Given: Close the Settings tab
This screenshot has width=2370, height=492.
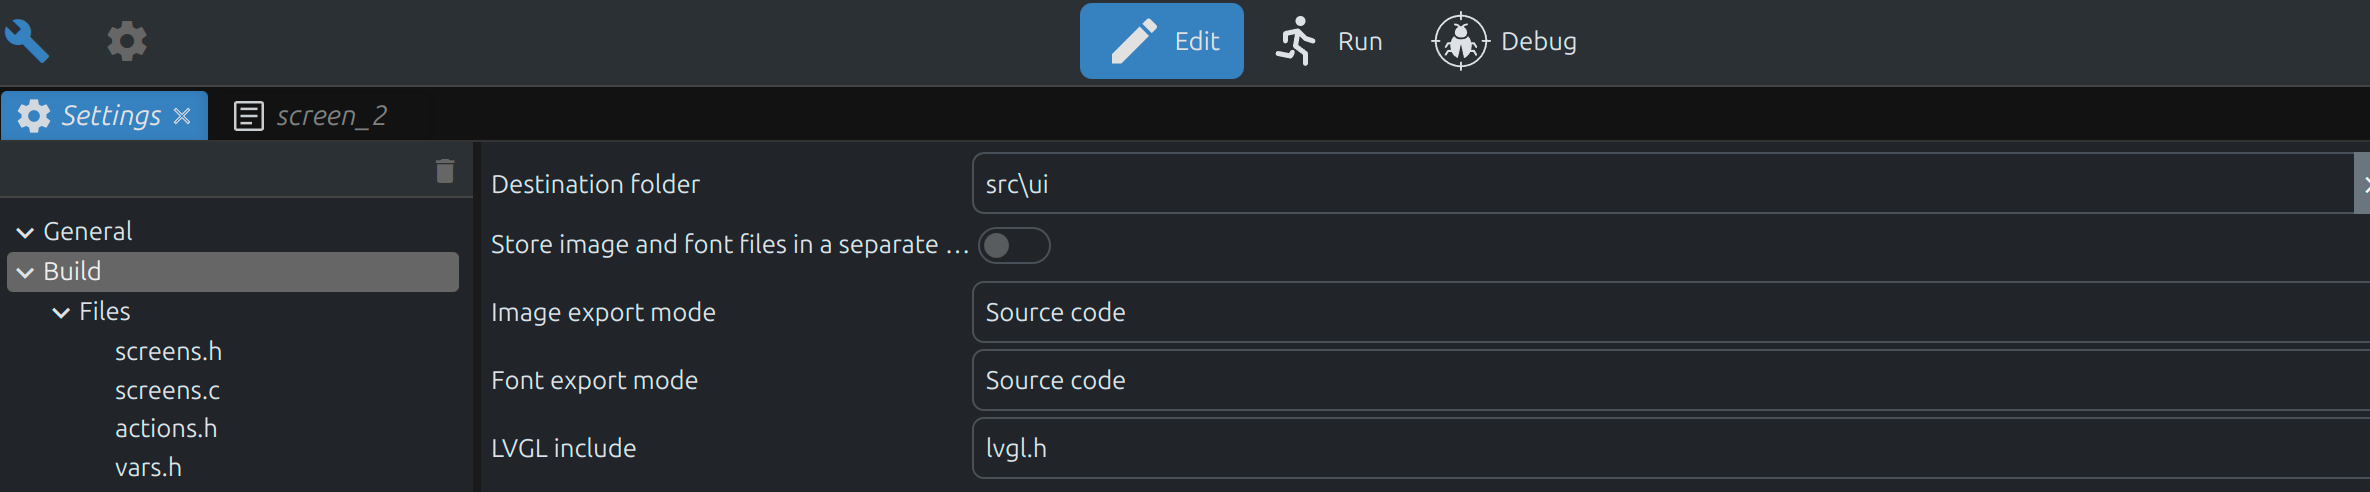Looking at the screenshot, I should (x=182, y=116).
